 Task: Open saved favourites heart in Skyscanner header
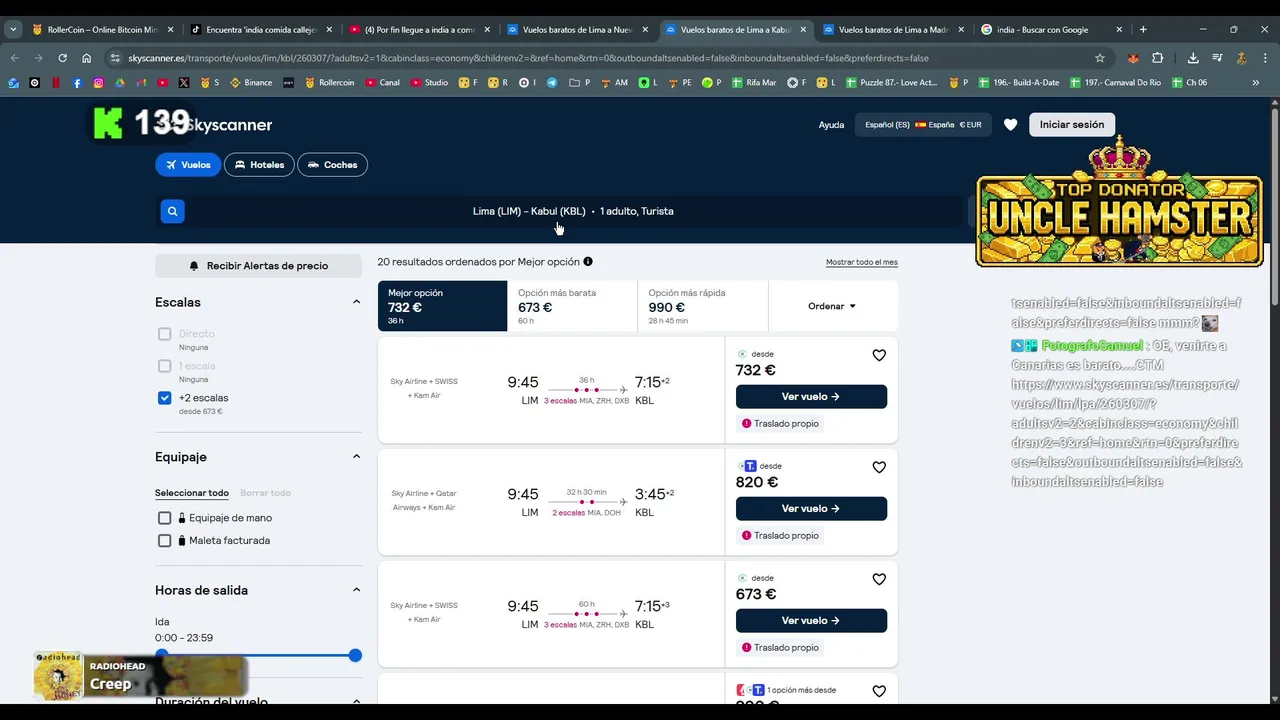(x=1010, y=125)
